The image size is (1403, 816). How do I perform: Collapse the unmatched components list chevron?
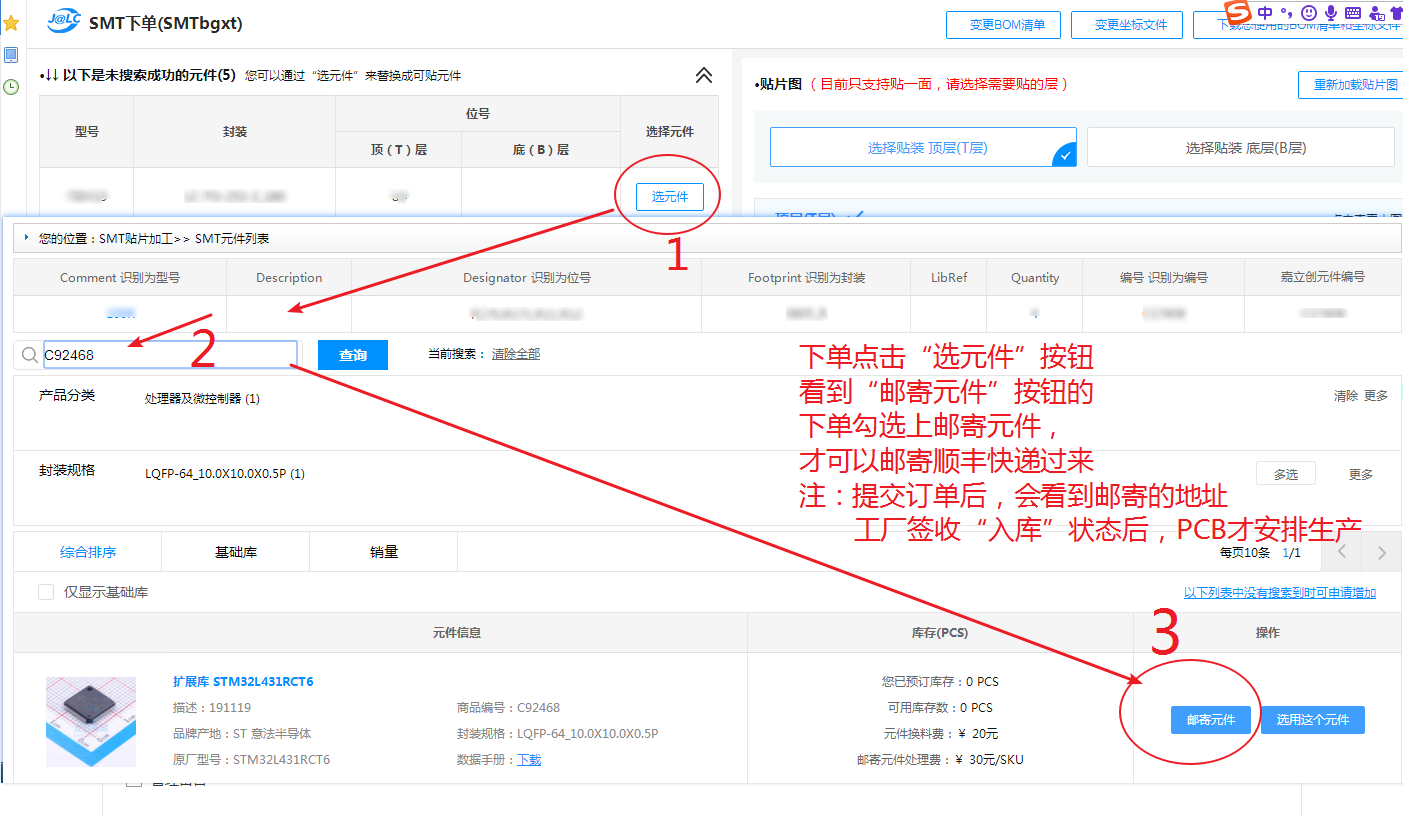704,76
